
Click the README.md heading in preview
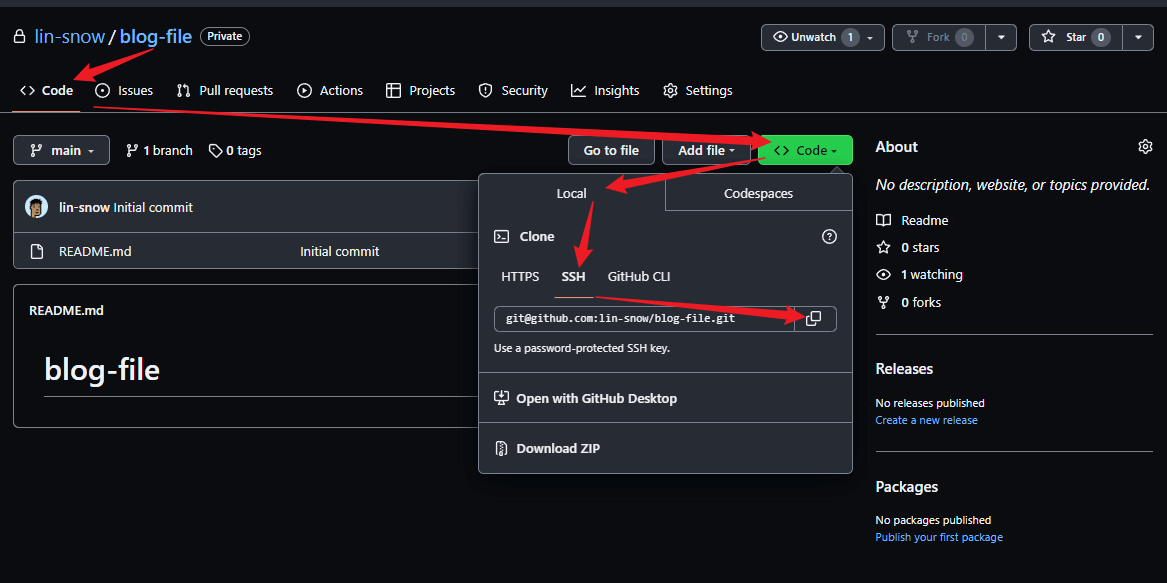pos(66,310)
